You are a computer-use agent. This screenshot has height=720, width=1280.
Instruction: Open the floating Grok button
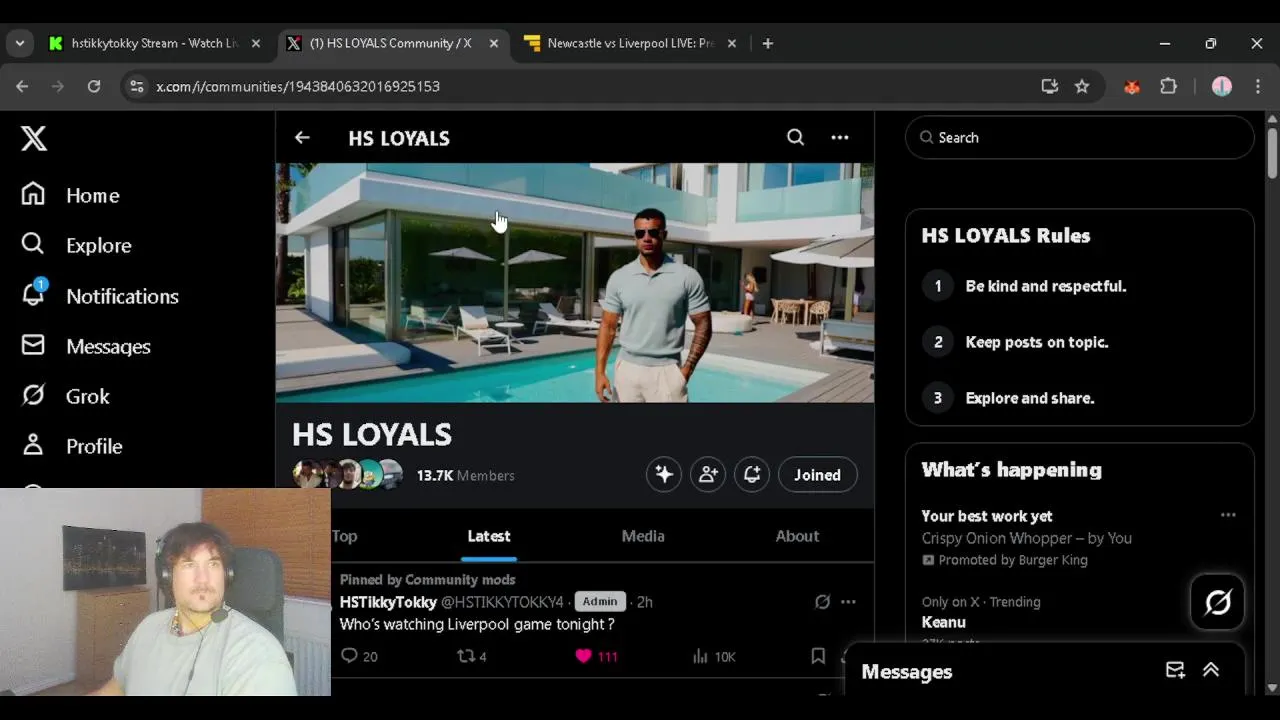coord(1217,602)
